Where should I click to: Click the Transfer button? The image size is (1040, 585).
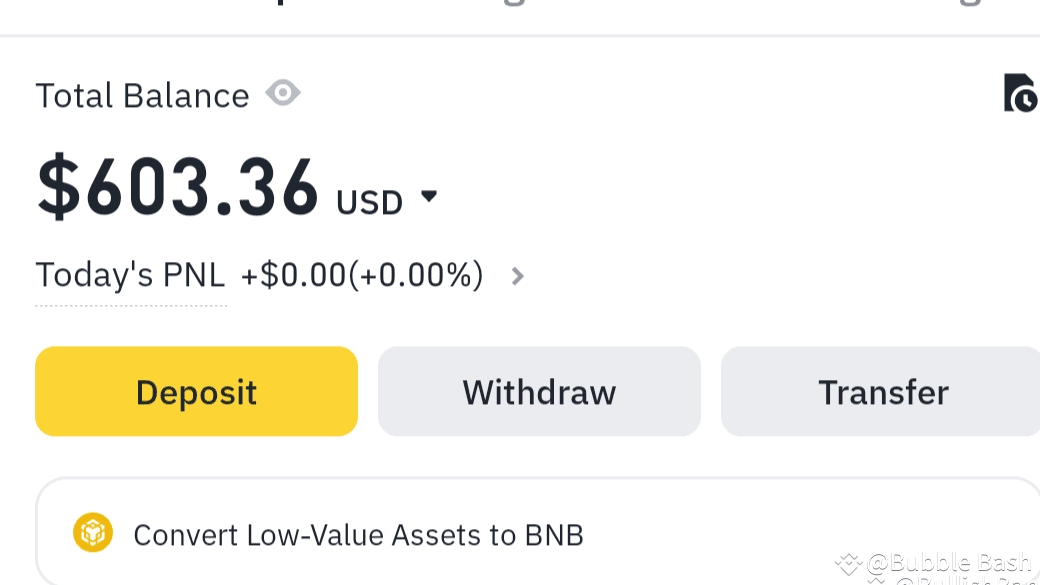coord(882,391)
